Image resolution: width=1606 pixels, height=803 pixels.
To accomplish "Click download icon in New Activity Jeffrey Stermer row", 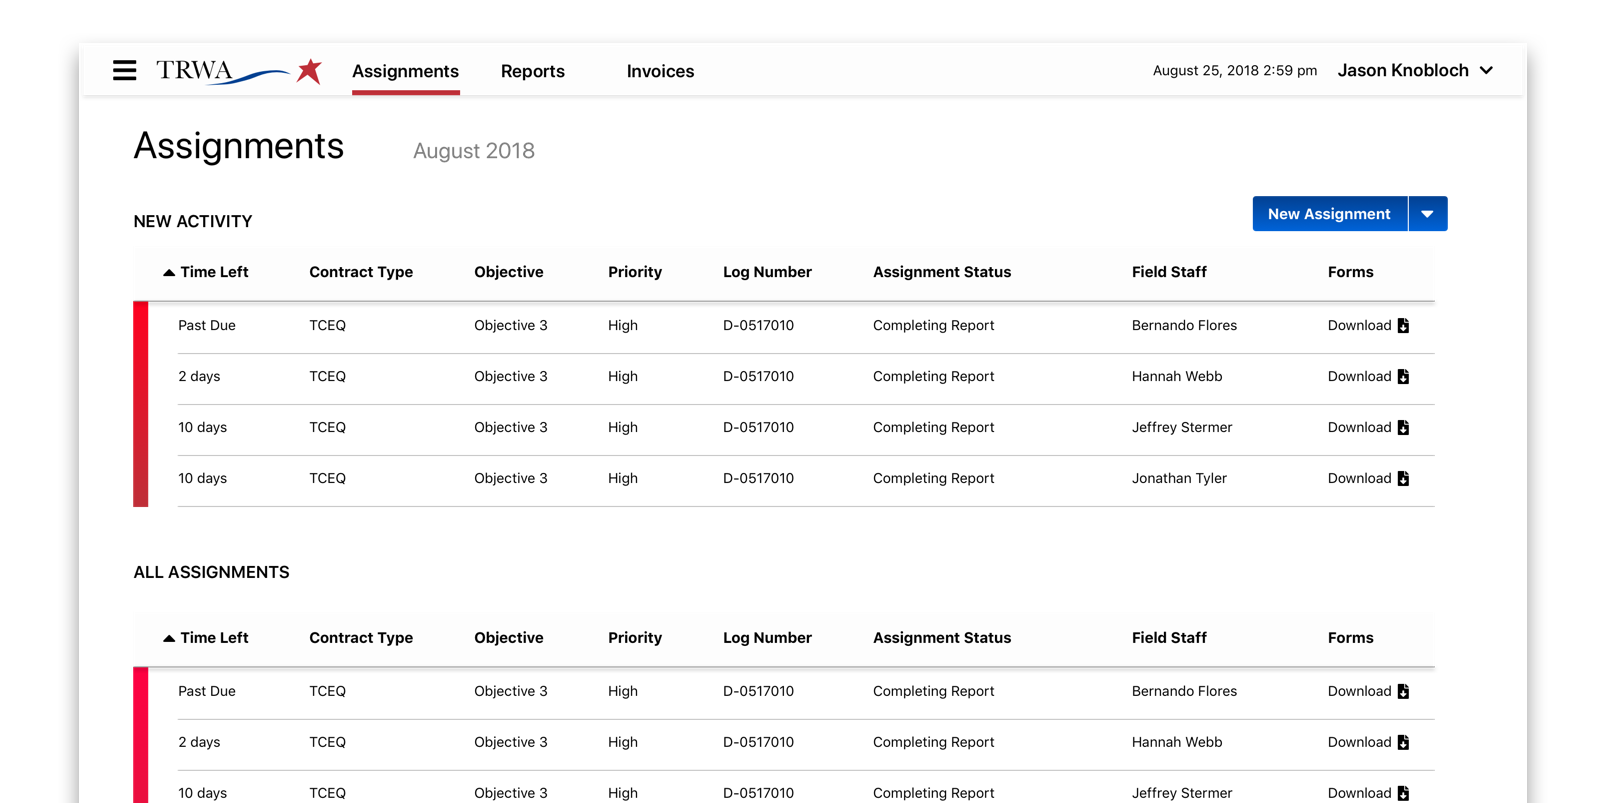I will coord(1403,428).
